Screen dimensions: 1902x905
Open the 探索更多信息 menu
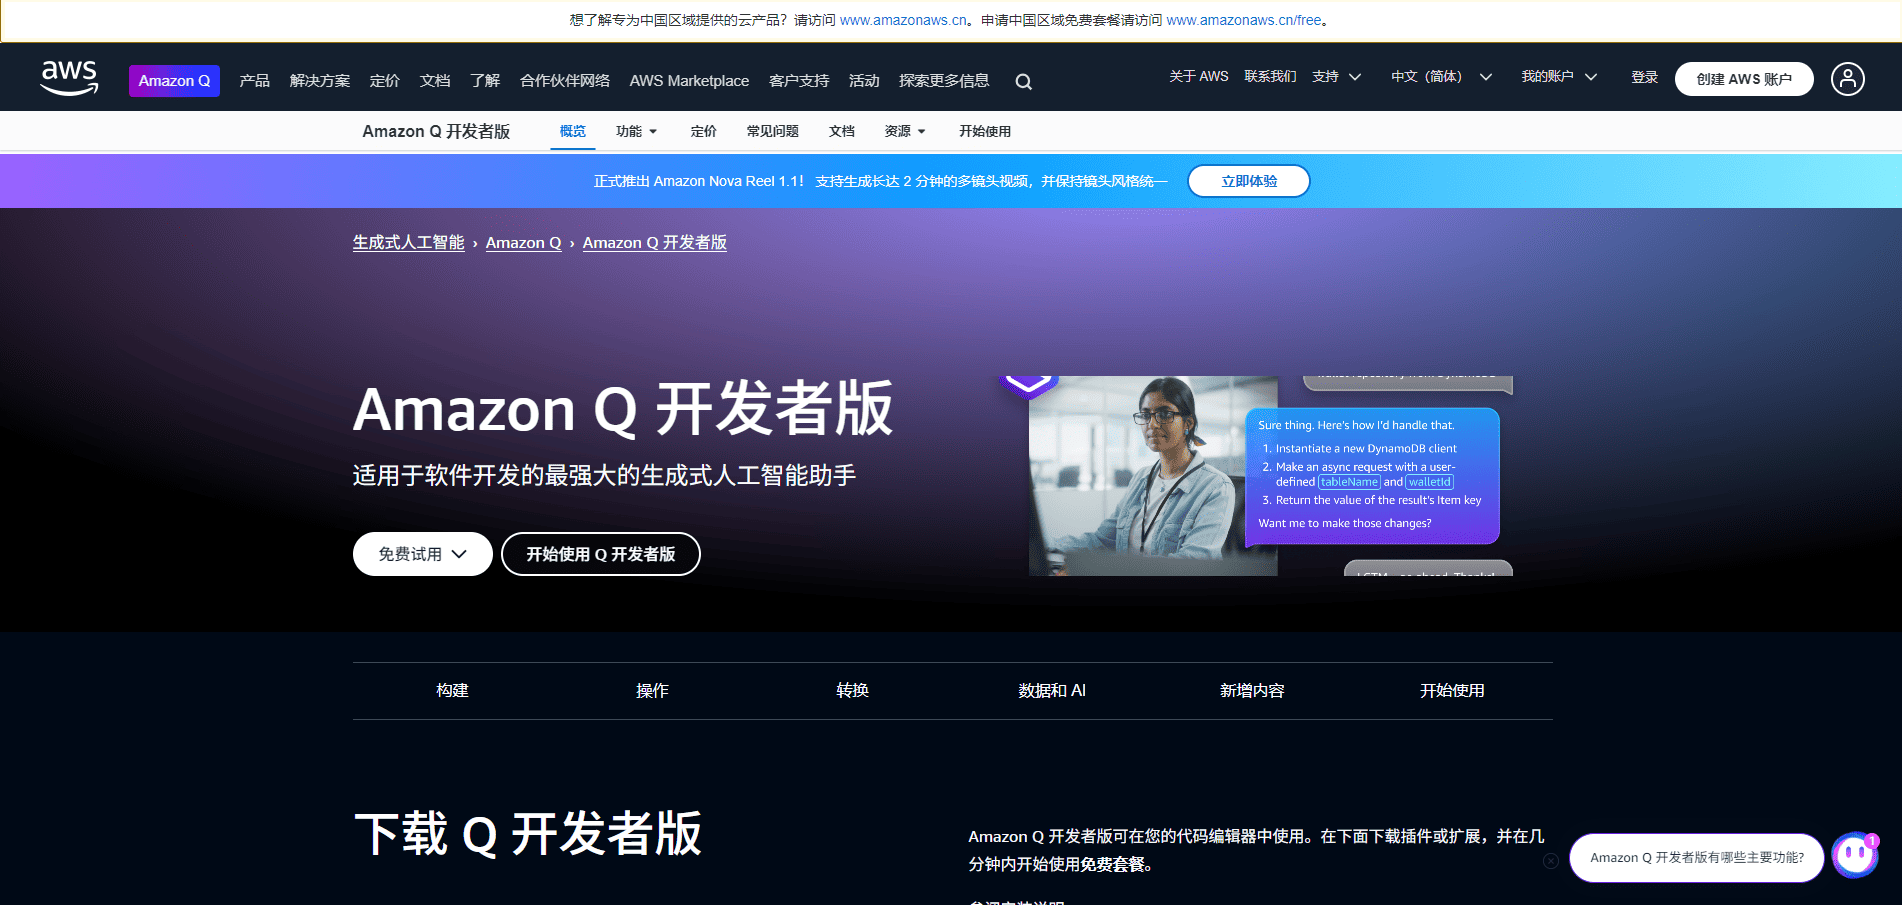point(944,81)
